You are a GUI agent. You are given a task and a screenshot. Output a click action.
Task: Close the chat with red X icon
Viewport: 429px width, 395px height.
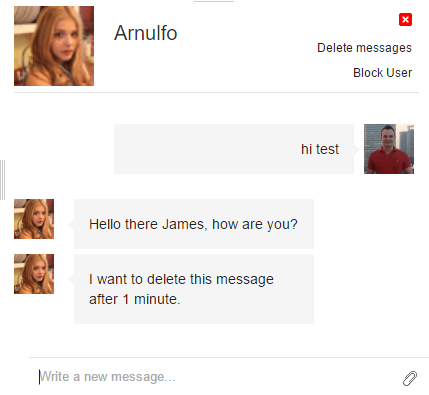[405, 20]
